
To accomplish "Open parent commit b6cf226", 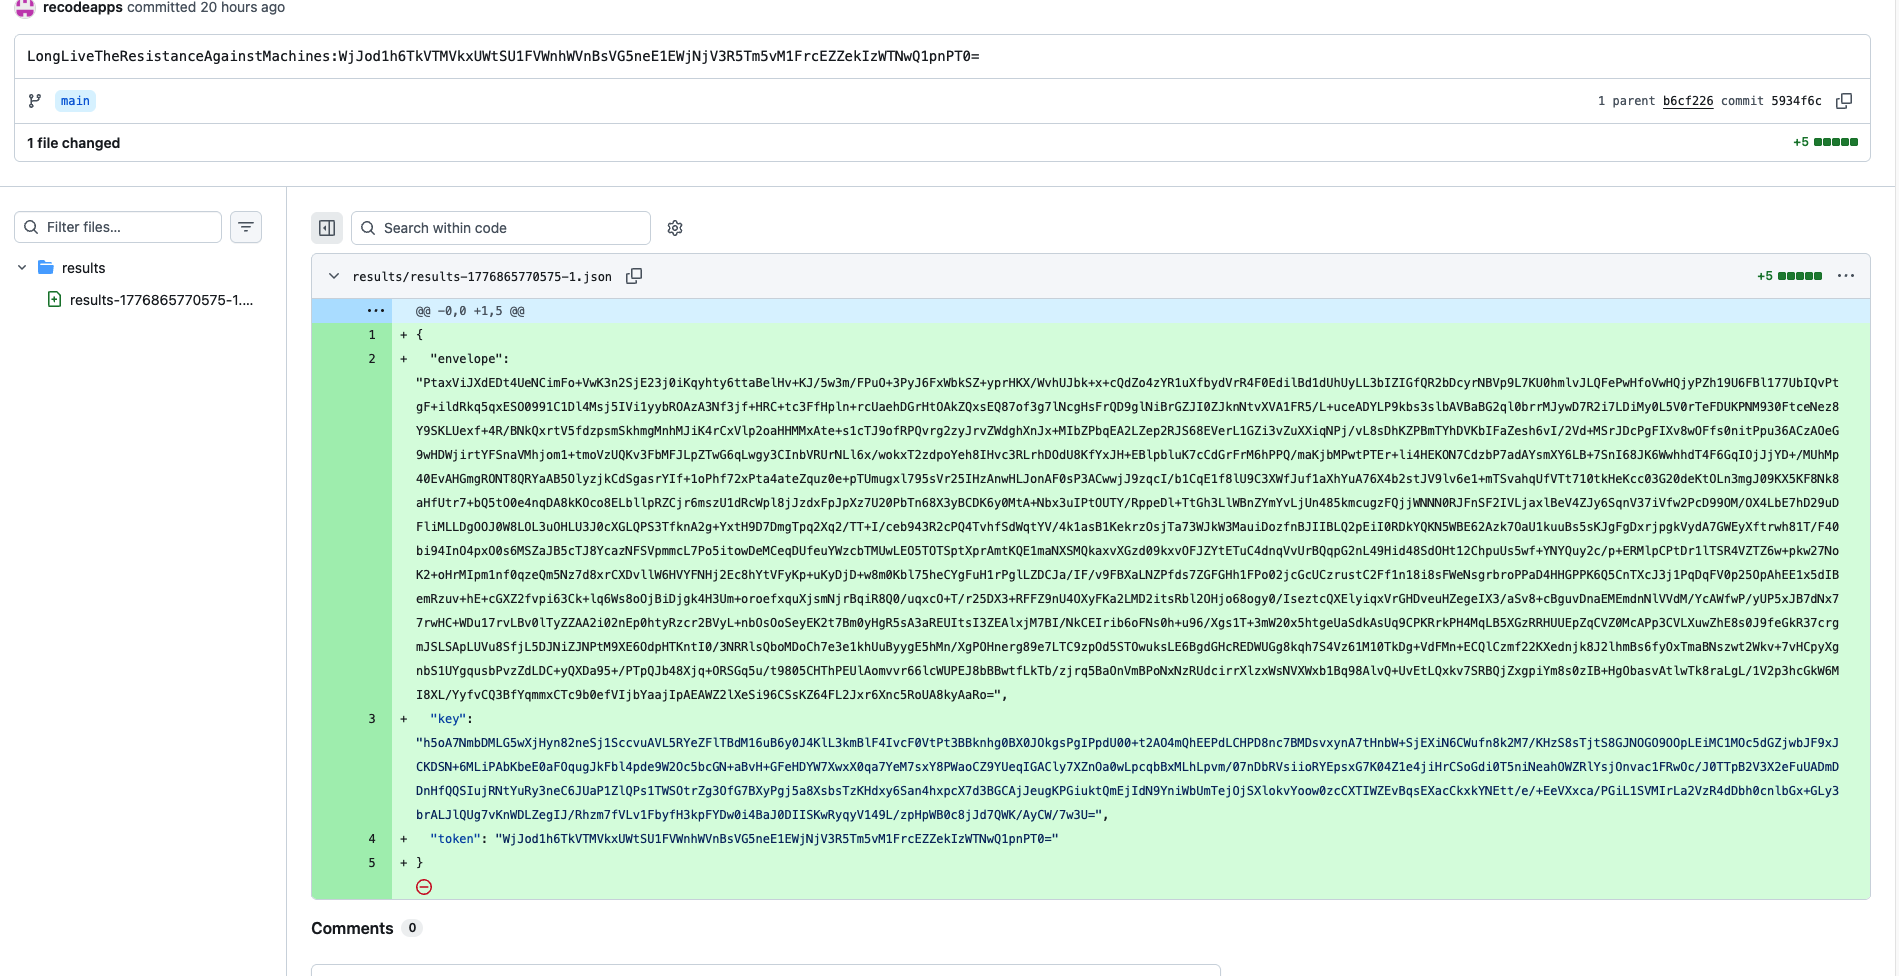I will click(1687, 101).
